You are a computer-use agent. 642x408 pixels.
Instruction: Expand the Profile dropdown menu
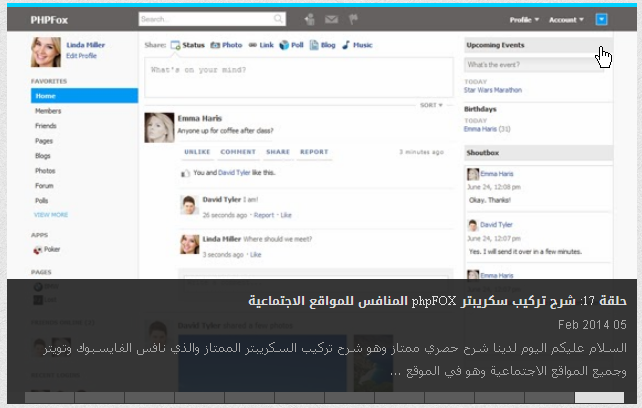[524, 20]
